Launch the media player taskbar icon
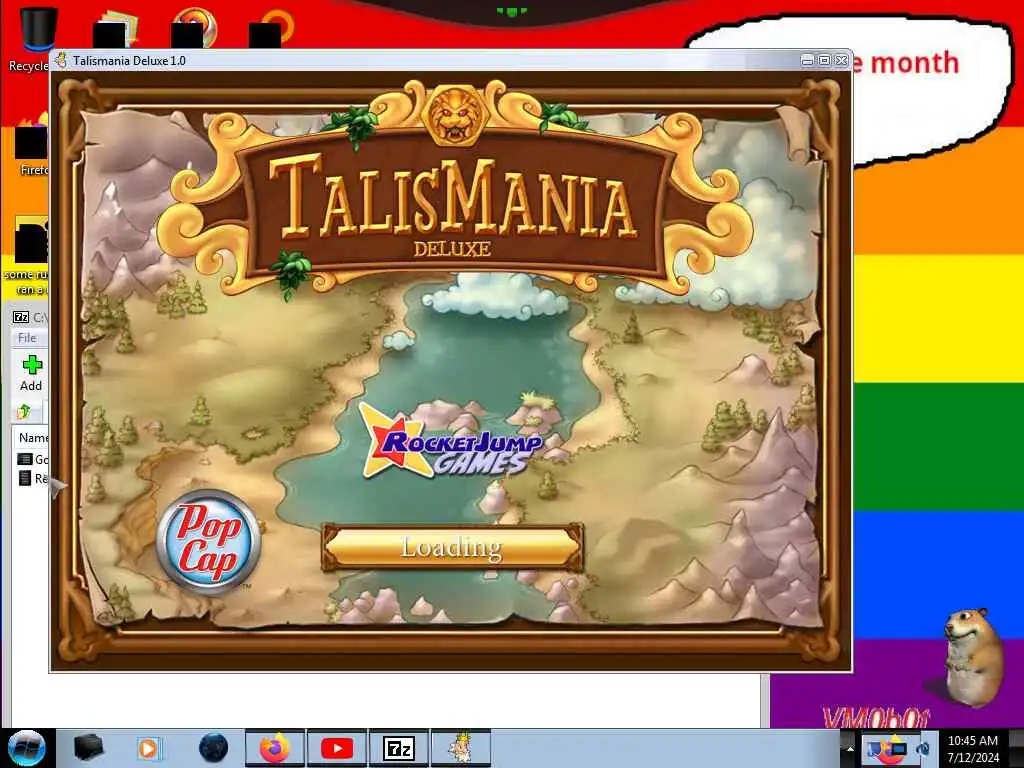The width and height of the screenshot is (1024, 768). click(149, 748)
